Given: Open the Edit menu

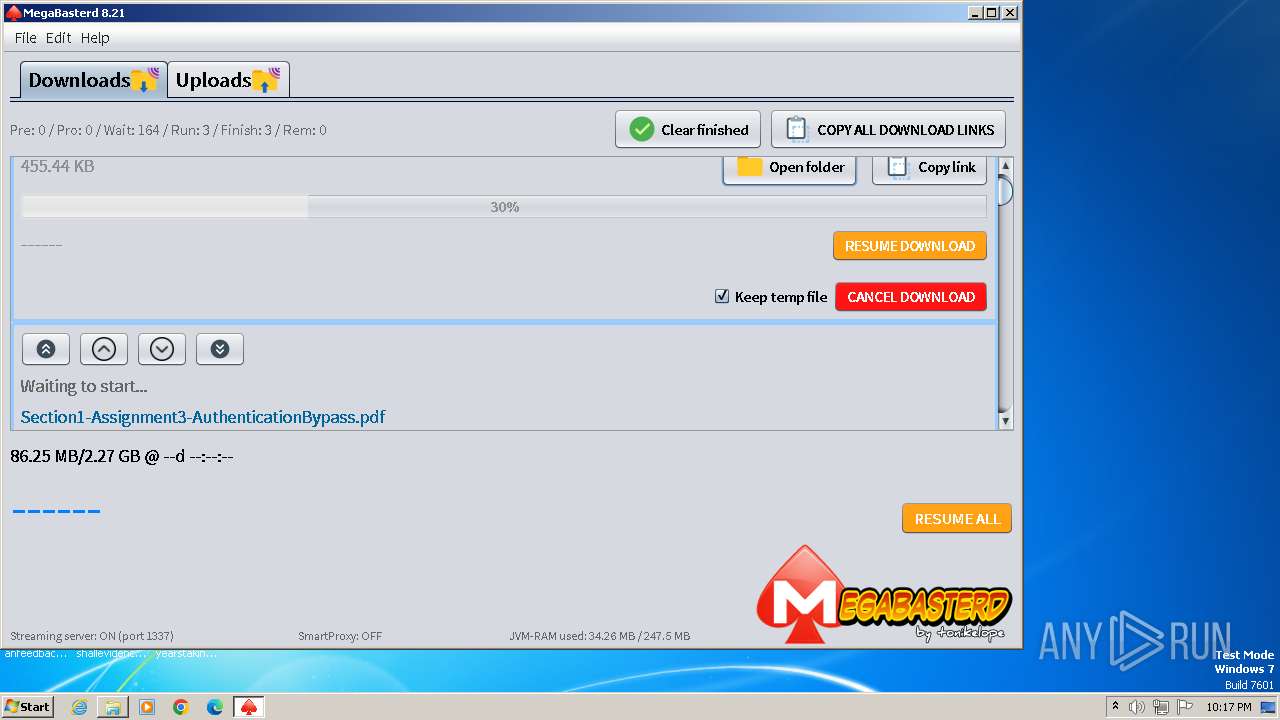Looking at the screenshot, I should point(58,38).
